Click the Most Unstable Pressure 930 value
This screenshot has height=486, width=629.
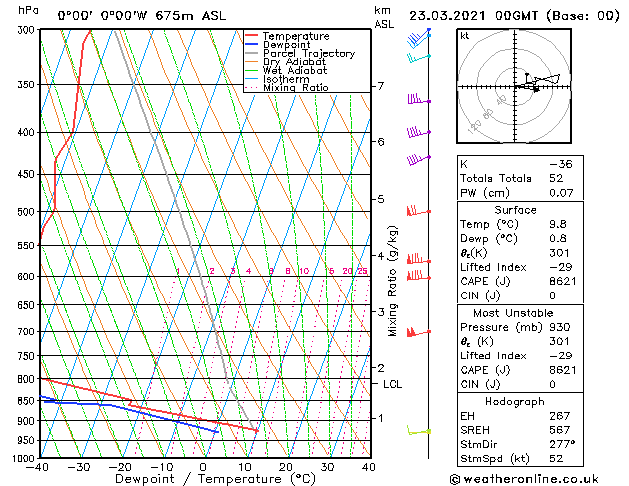click(x=560, y=327)
